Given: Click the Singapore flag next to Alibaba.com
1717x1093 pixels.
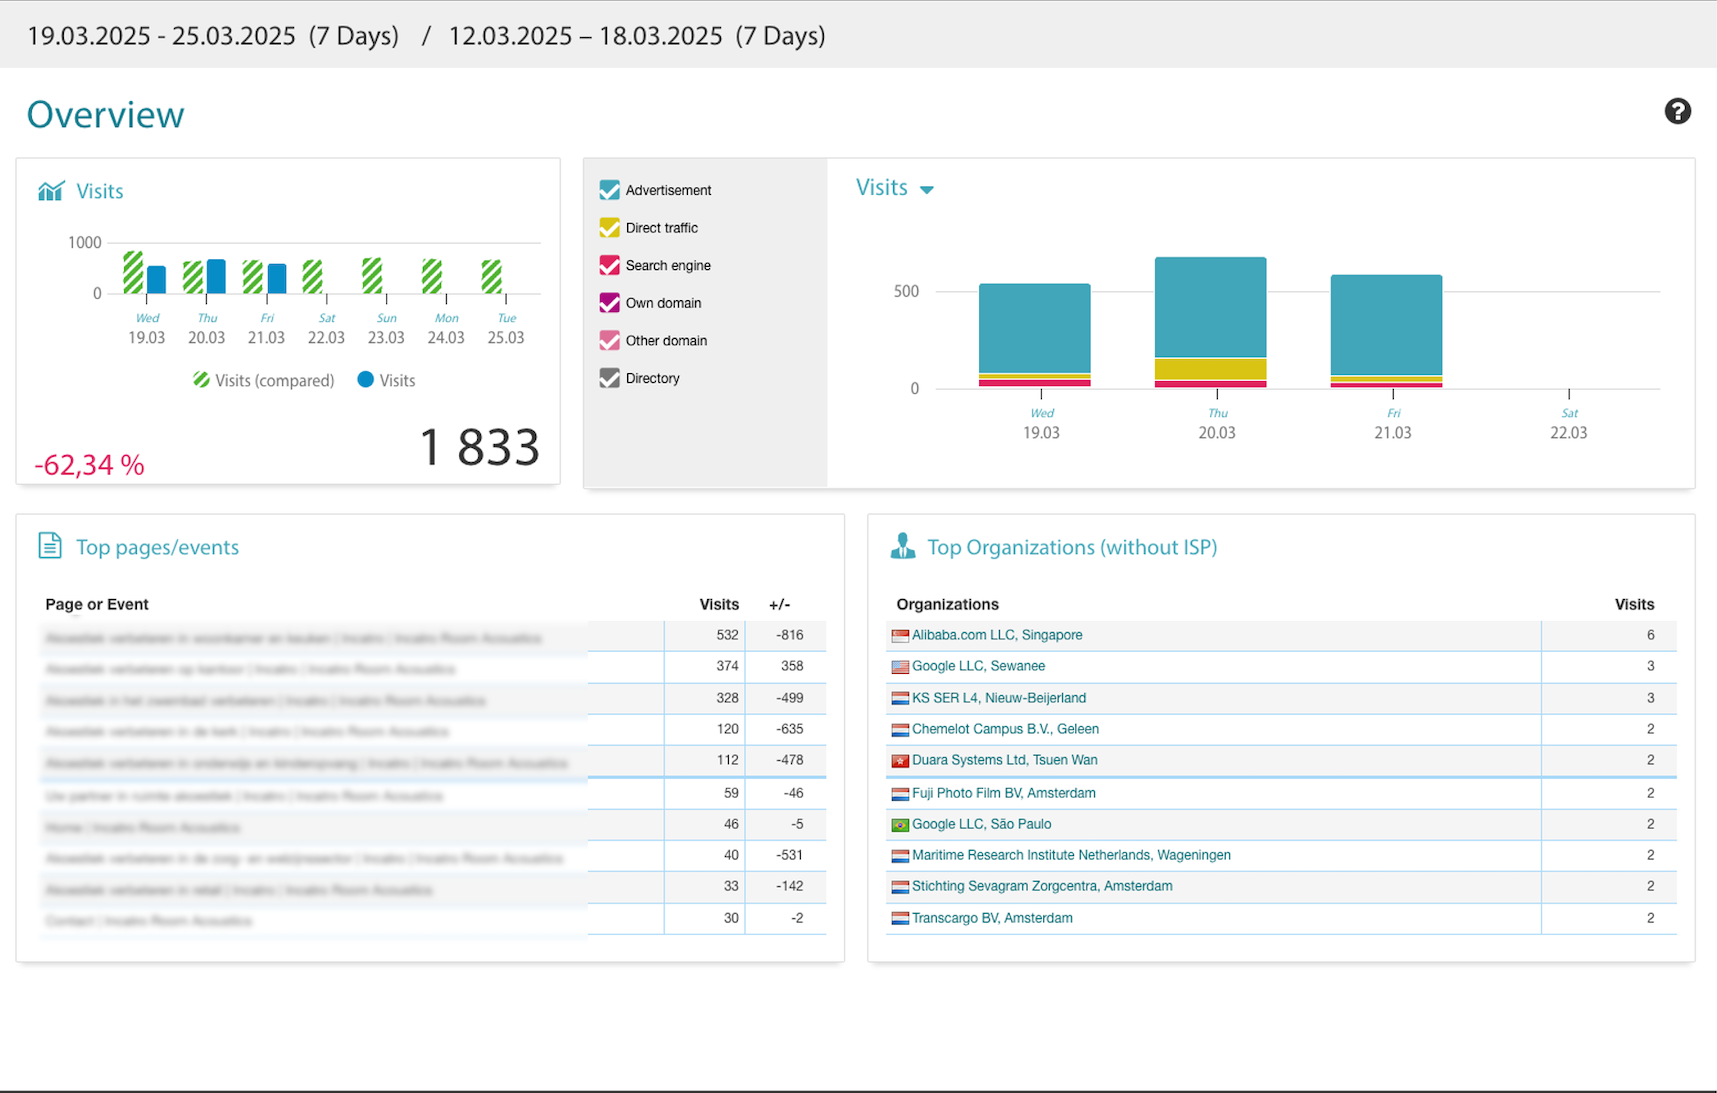Looking at the screenshot, I should click(x=900, y=636).
